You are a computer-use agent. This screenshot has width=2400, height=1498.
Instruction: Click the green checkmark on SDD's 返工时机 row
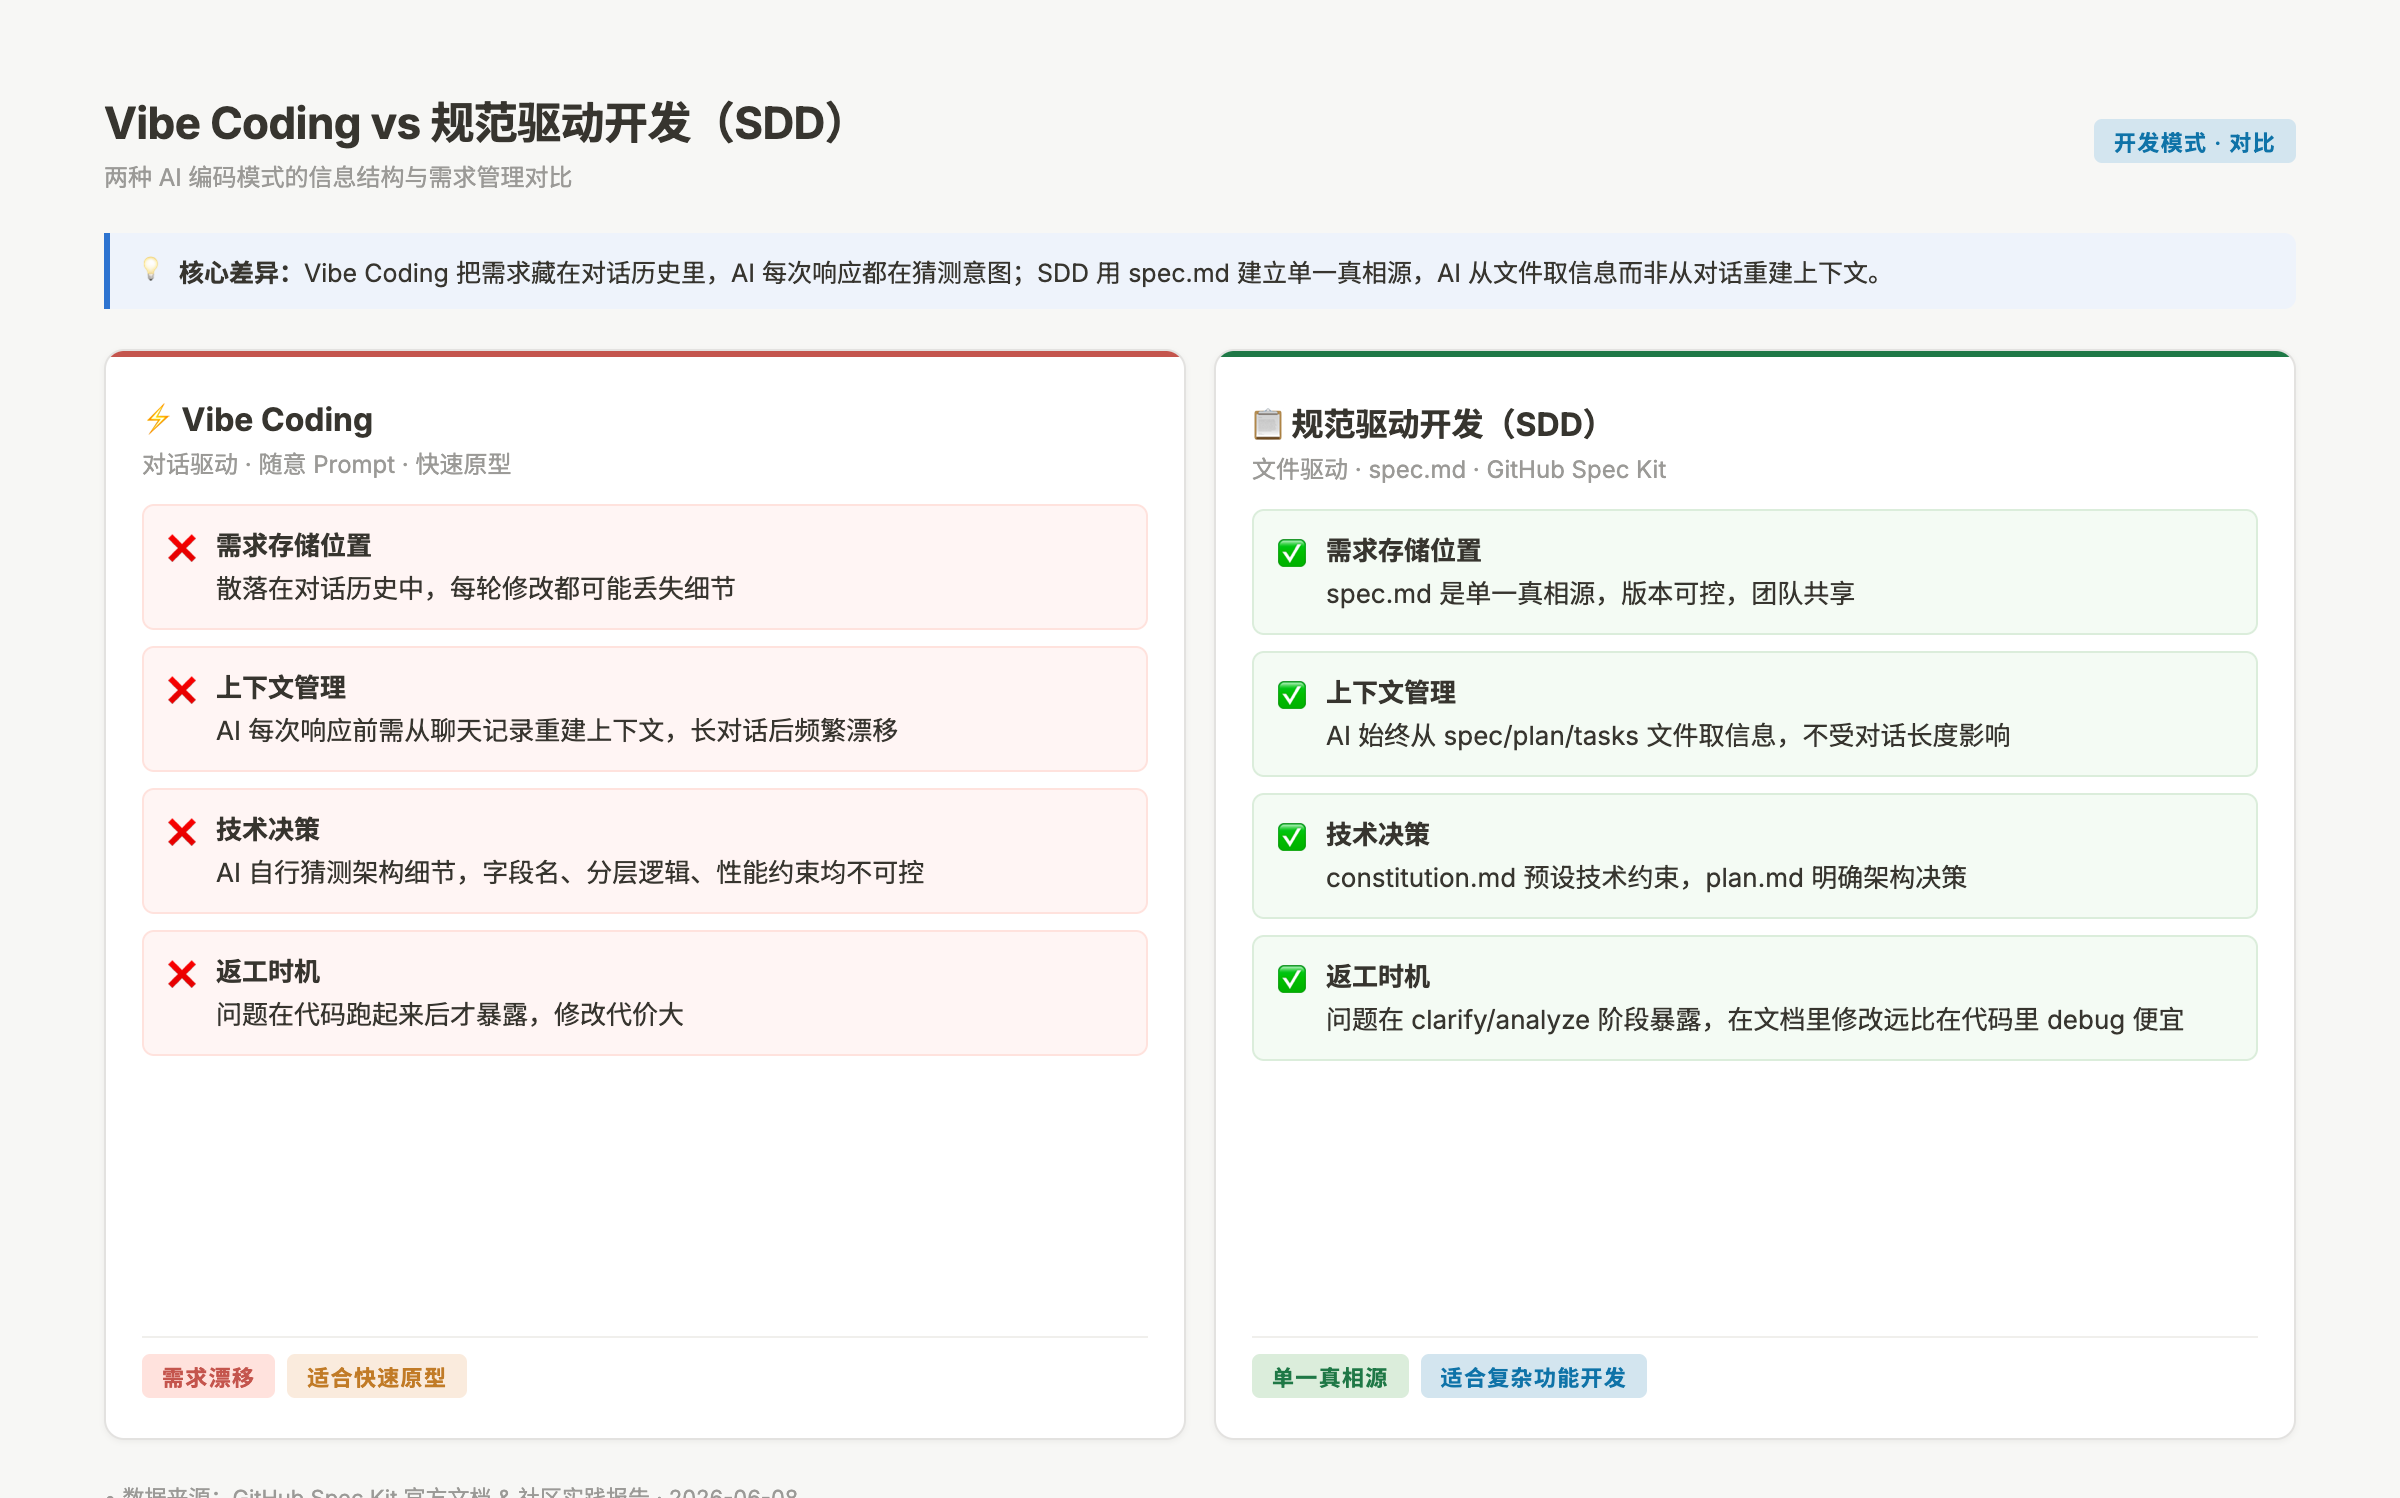tap(1292, 979)
